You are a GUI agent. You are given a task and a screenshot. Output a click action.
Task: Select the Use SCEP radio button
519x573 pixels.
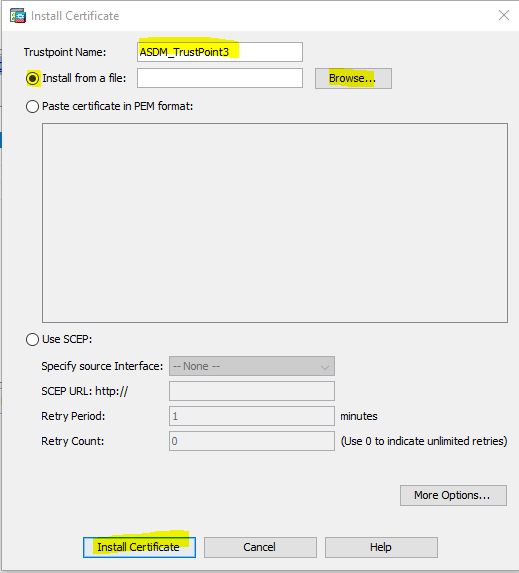(x=33, y=339)
